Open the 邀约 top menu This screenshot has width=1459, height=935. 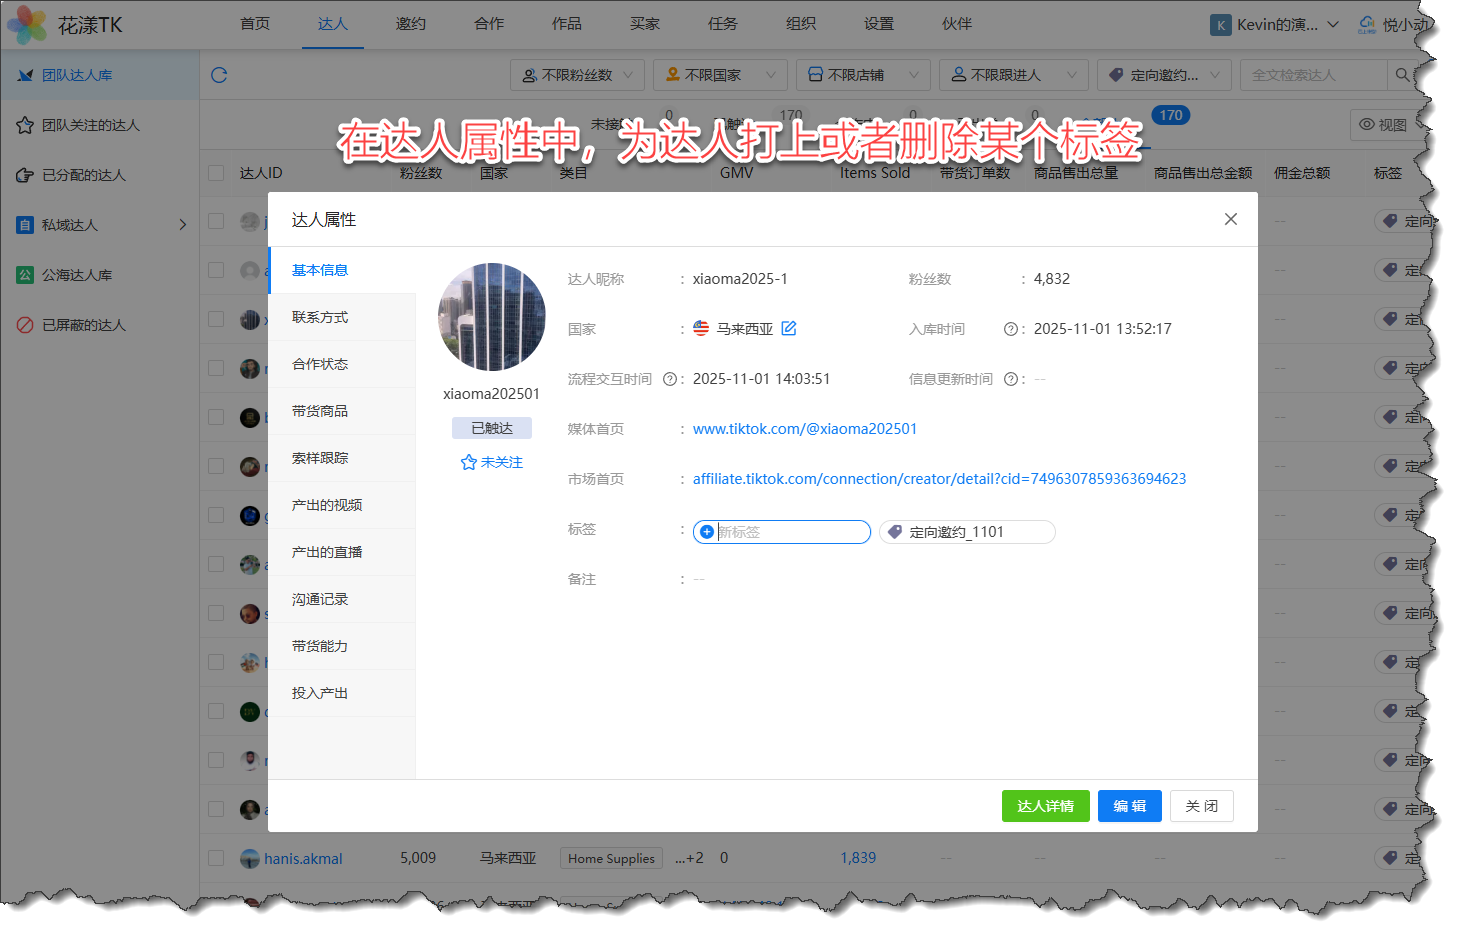[x=410, y=24]
